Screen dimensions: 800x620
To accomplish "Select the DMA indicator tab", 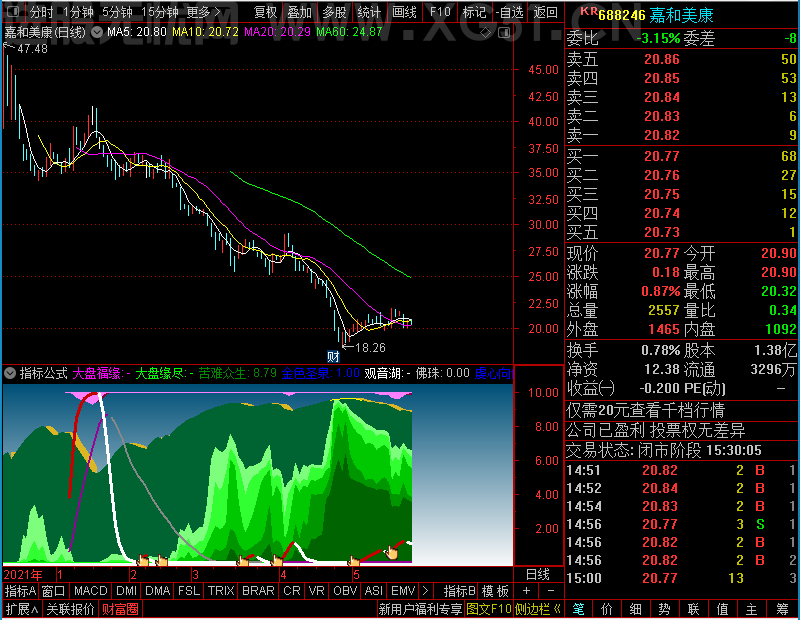I will (158, 591).
